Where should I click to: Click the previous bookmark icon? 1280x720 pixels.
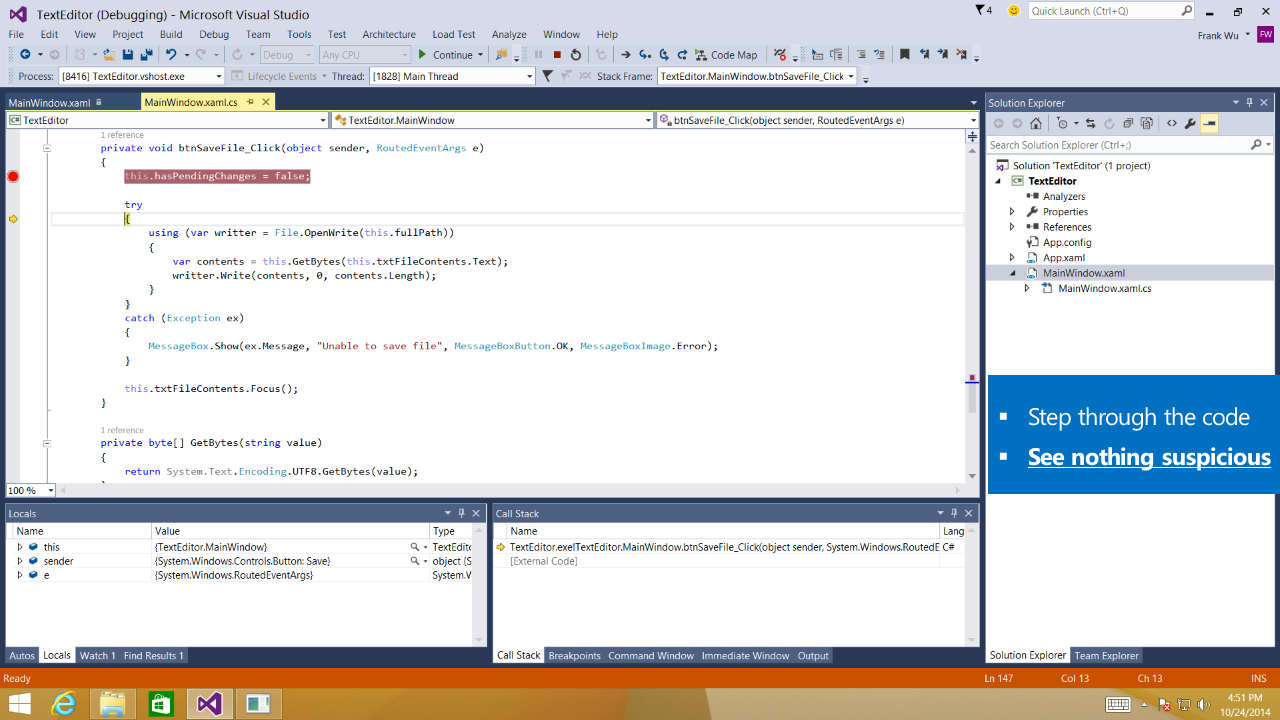point(925,55)
